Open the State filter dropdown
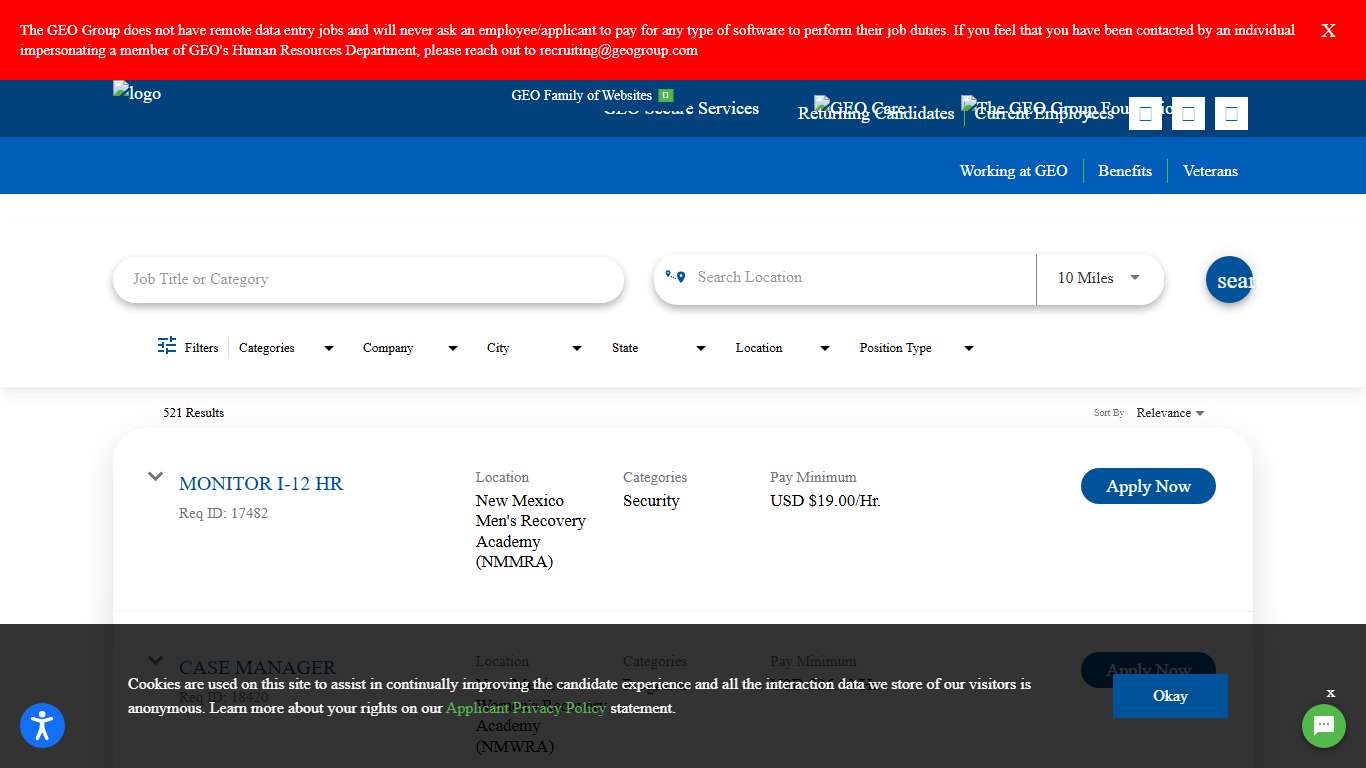 pyautogui.click(x=658, y=348)
